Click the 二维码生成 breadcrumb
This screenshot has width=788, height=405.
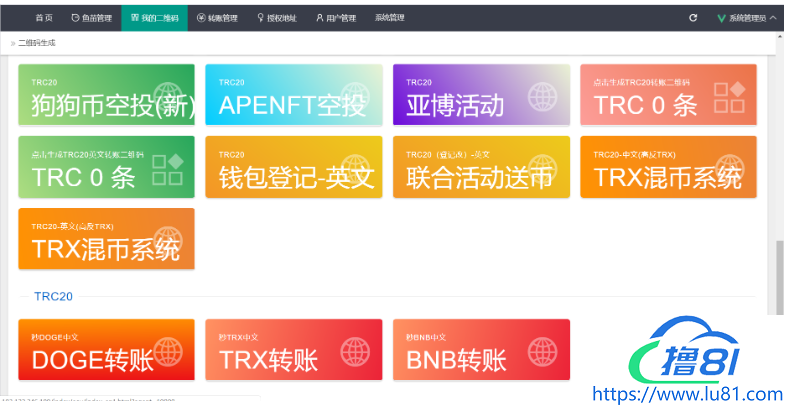(36, 44)
